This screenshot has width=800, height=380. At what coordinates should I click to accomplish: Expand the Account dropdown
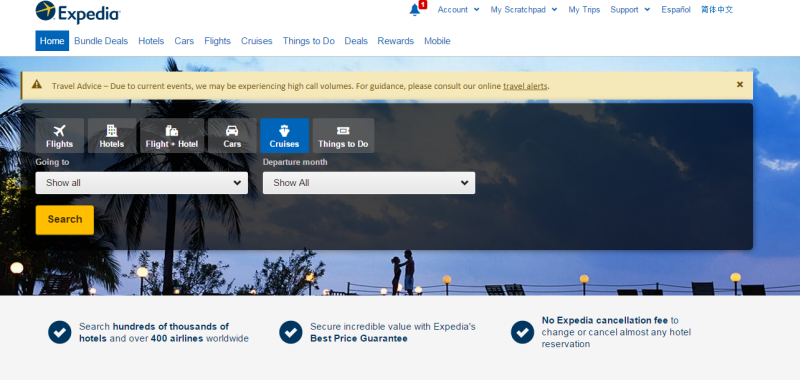[458, 10]
